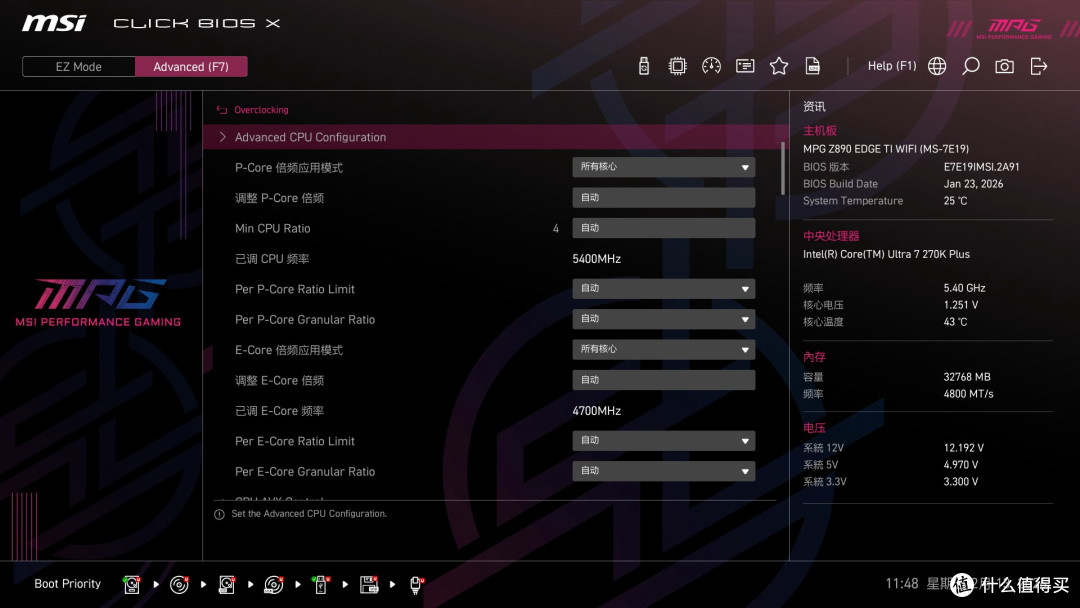This screenshot has height=608, width=1080.
Task: Click the MPG Z890 EDGE TI WIFI board name
Action: pyautogui.click(x=886, y=149)
